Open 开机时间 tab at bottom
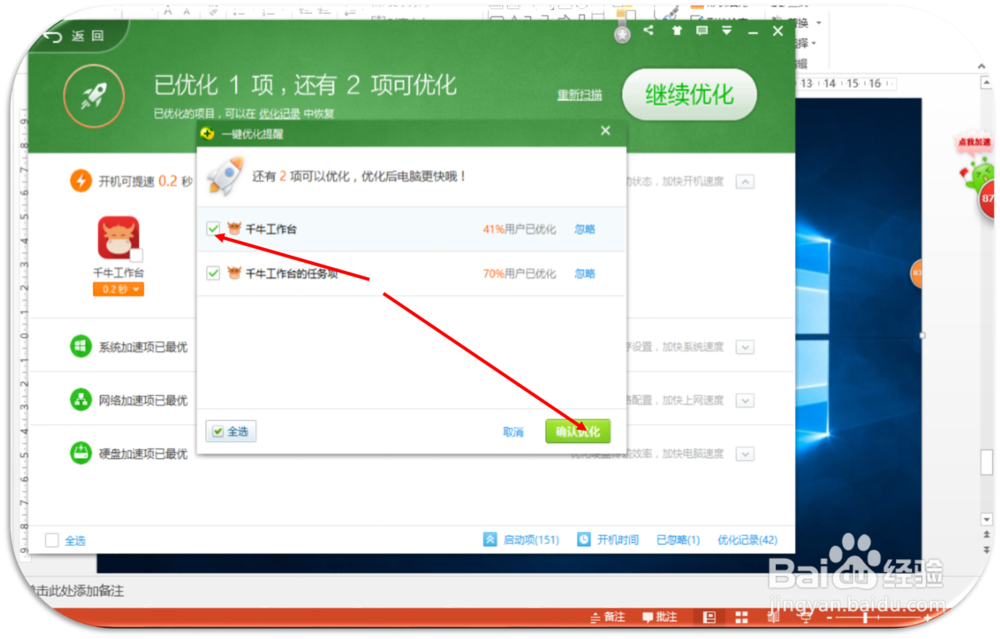The height and width of the screenshot is (639, 1000). click(x=617, y=540)
